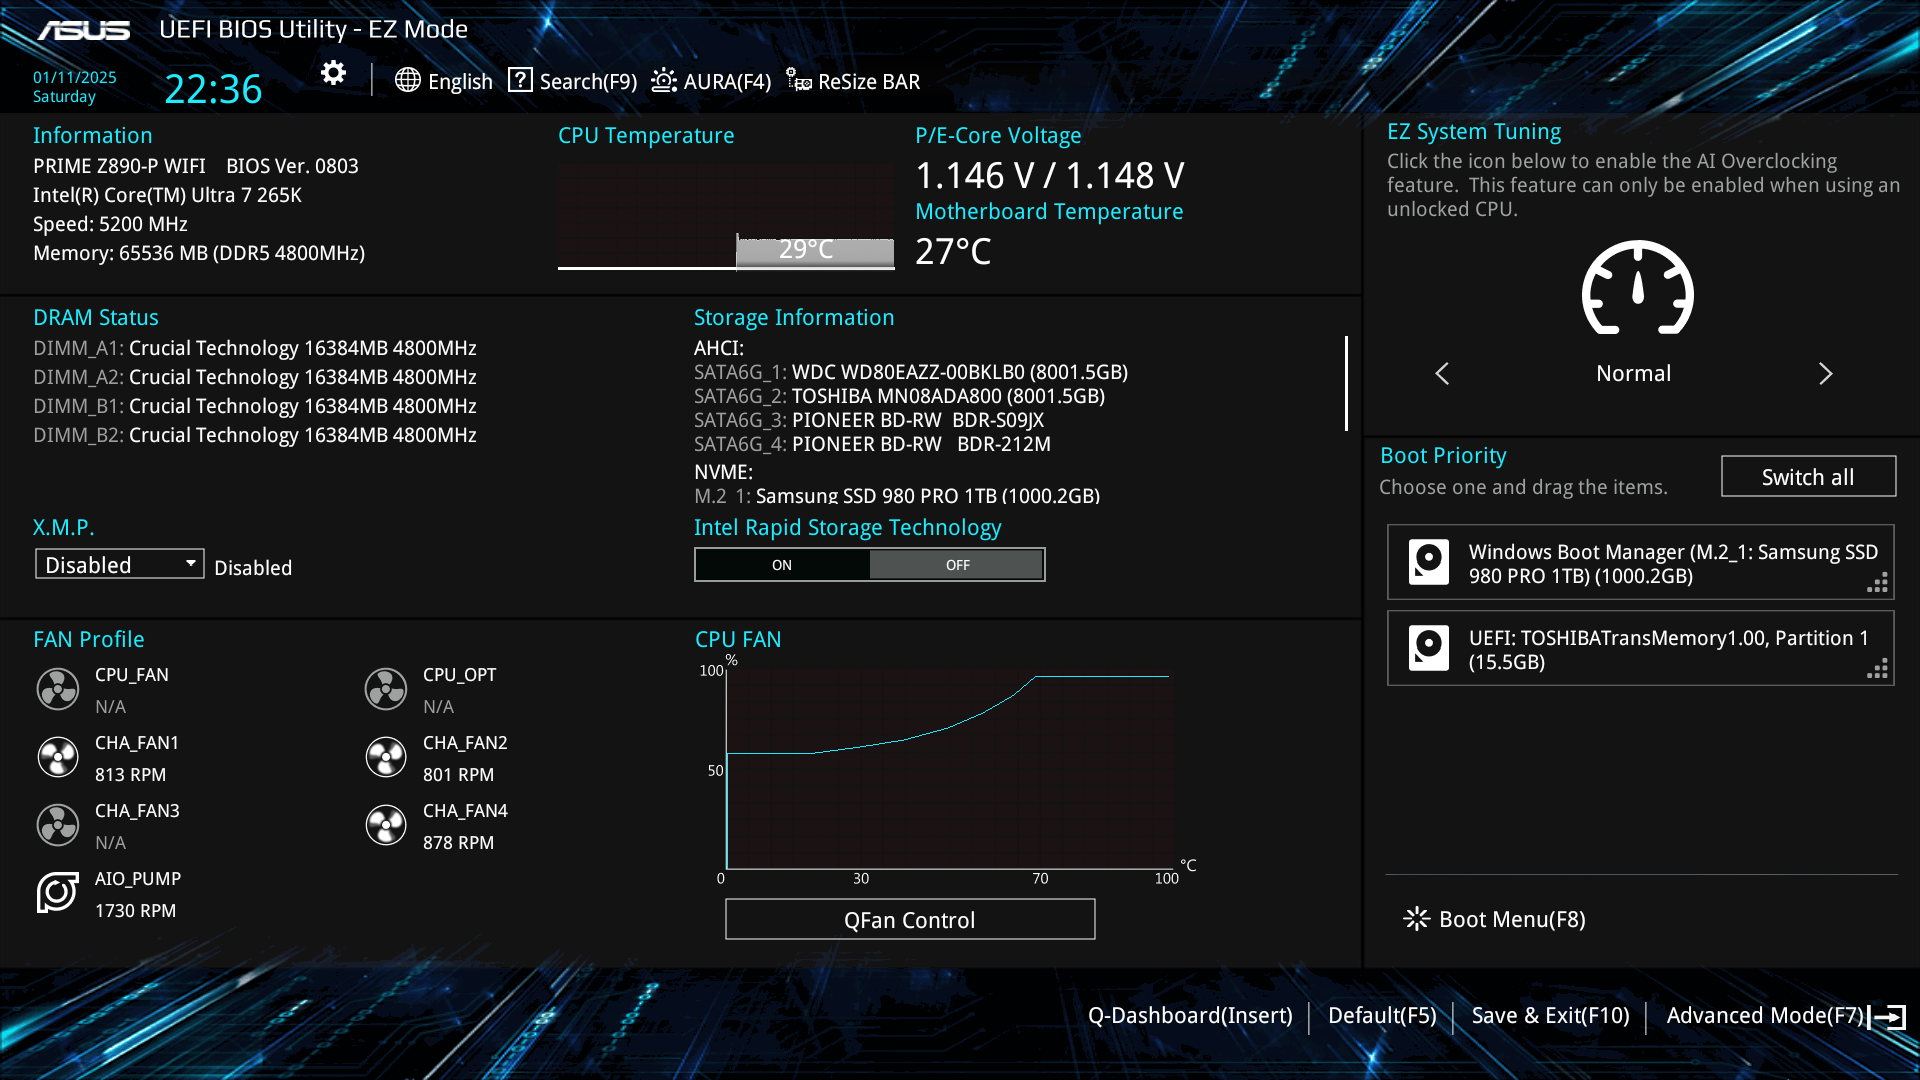Image resolution: width=1920 pixels, height=1080 pixels.
Task: Click the CPU_OPT fan icon
Action: pos(386,689)
